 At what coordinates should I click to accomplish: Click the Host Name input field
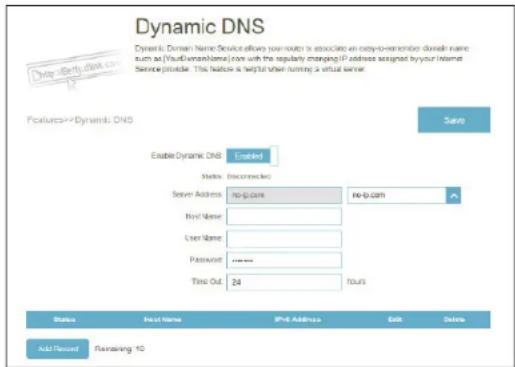pyautogui.click(x=284, y=217)
